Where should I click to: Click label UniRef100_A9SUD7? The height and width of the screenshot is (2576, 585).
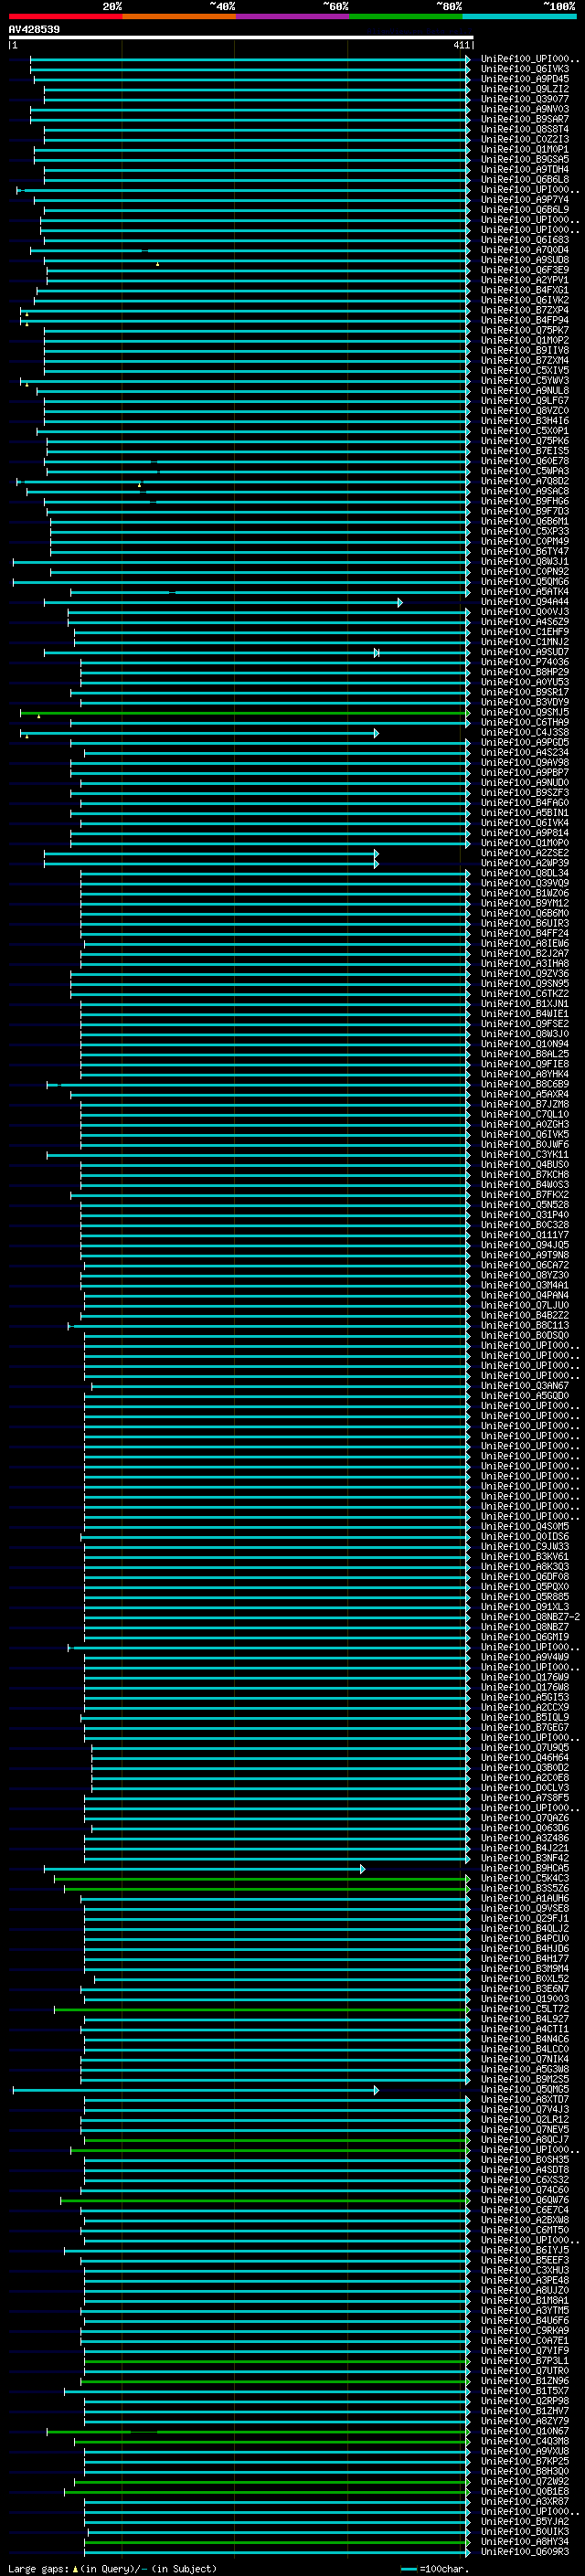click(525, 652)
